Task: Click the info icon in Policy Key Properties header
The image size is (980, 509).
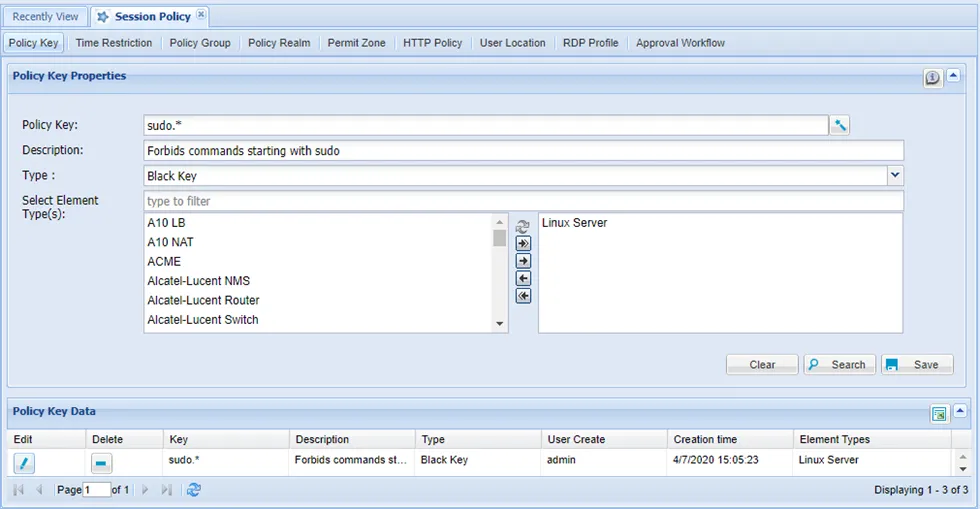Action: click(x=932, y=78)
